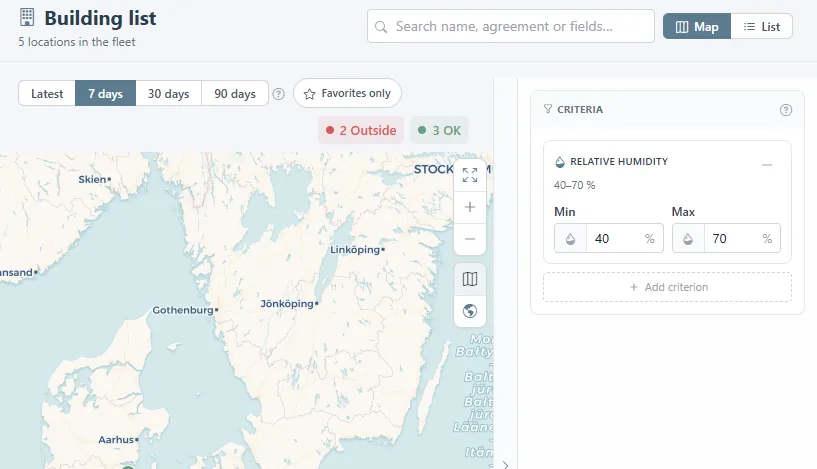Click the 40–70 % summary text
Screen dimensions: 817x469
(x=574, y=185)
